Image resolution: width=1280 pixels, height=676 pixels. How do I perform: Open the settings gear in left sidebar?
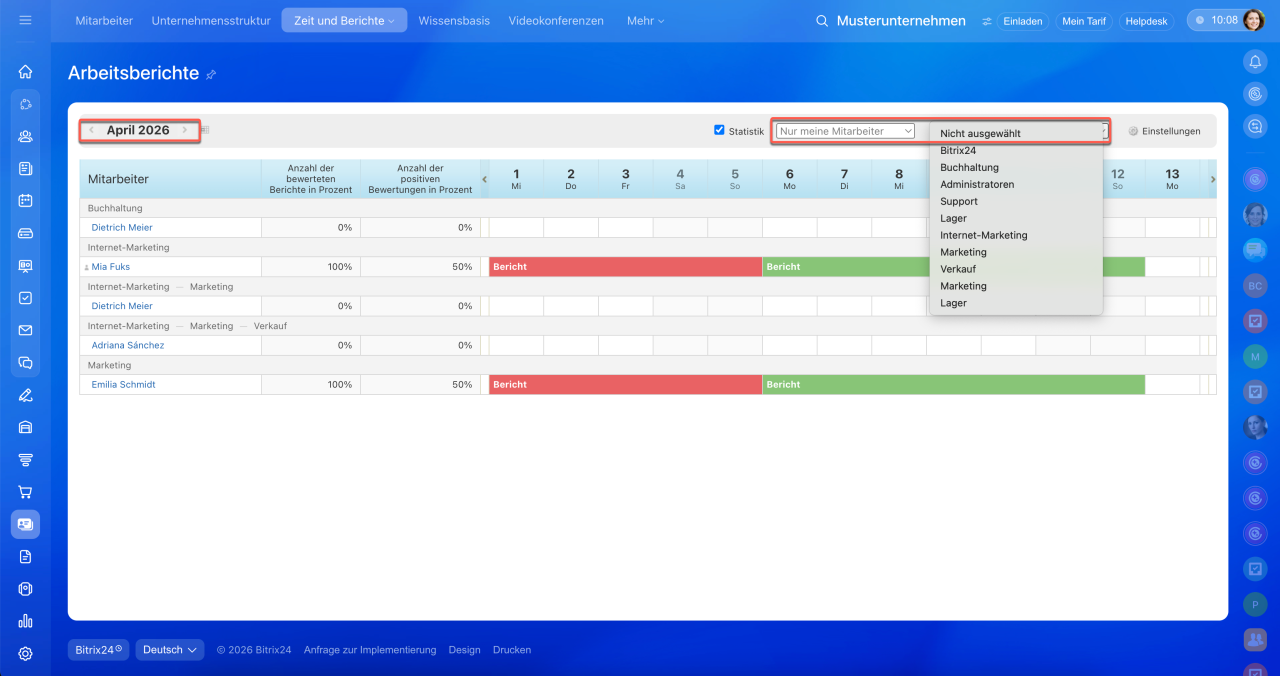25,654
